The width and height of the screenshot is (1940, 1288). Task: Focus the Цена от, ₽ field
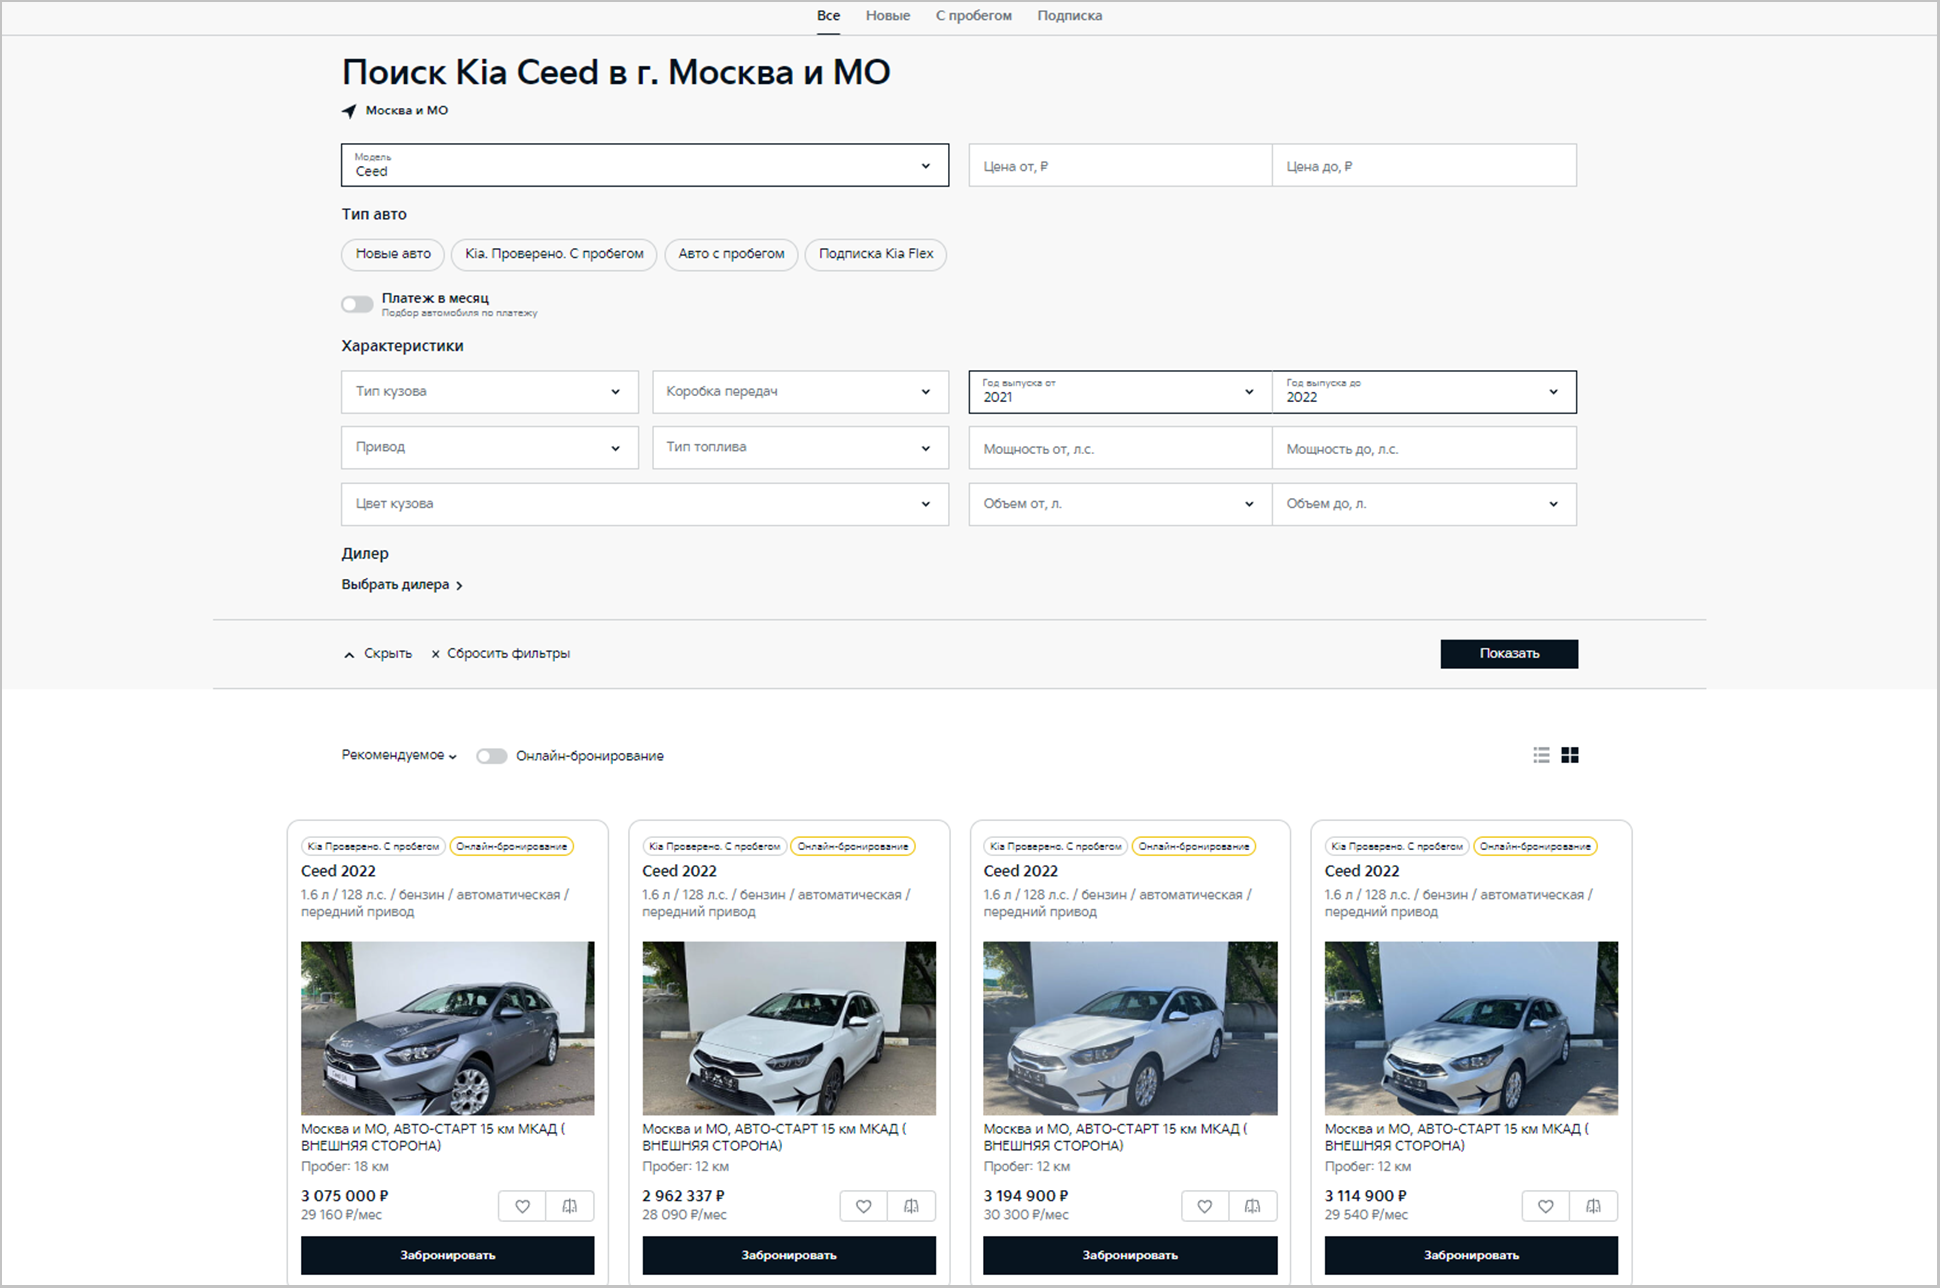(x=1120, y=166)
